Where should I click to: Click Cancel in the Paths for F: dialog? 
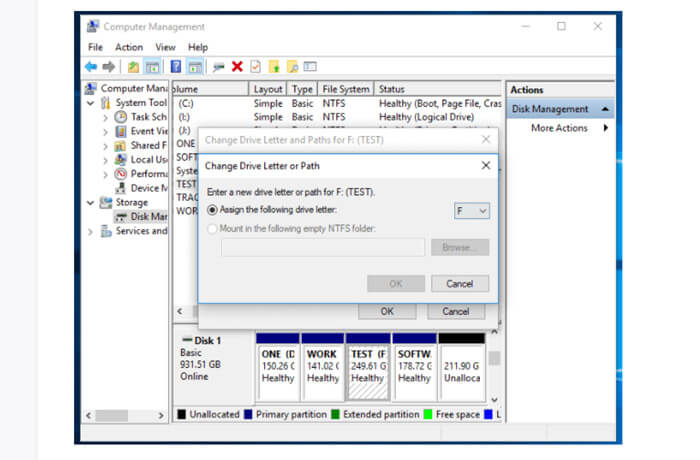(x=456, y=311)
